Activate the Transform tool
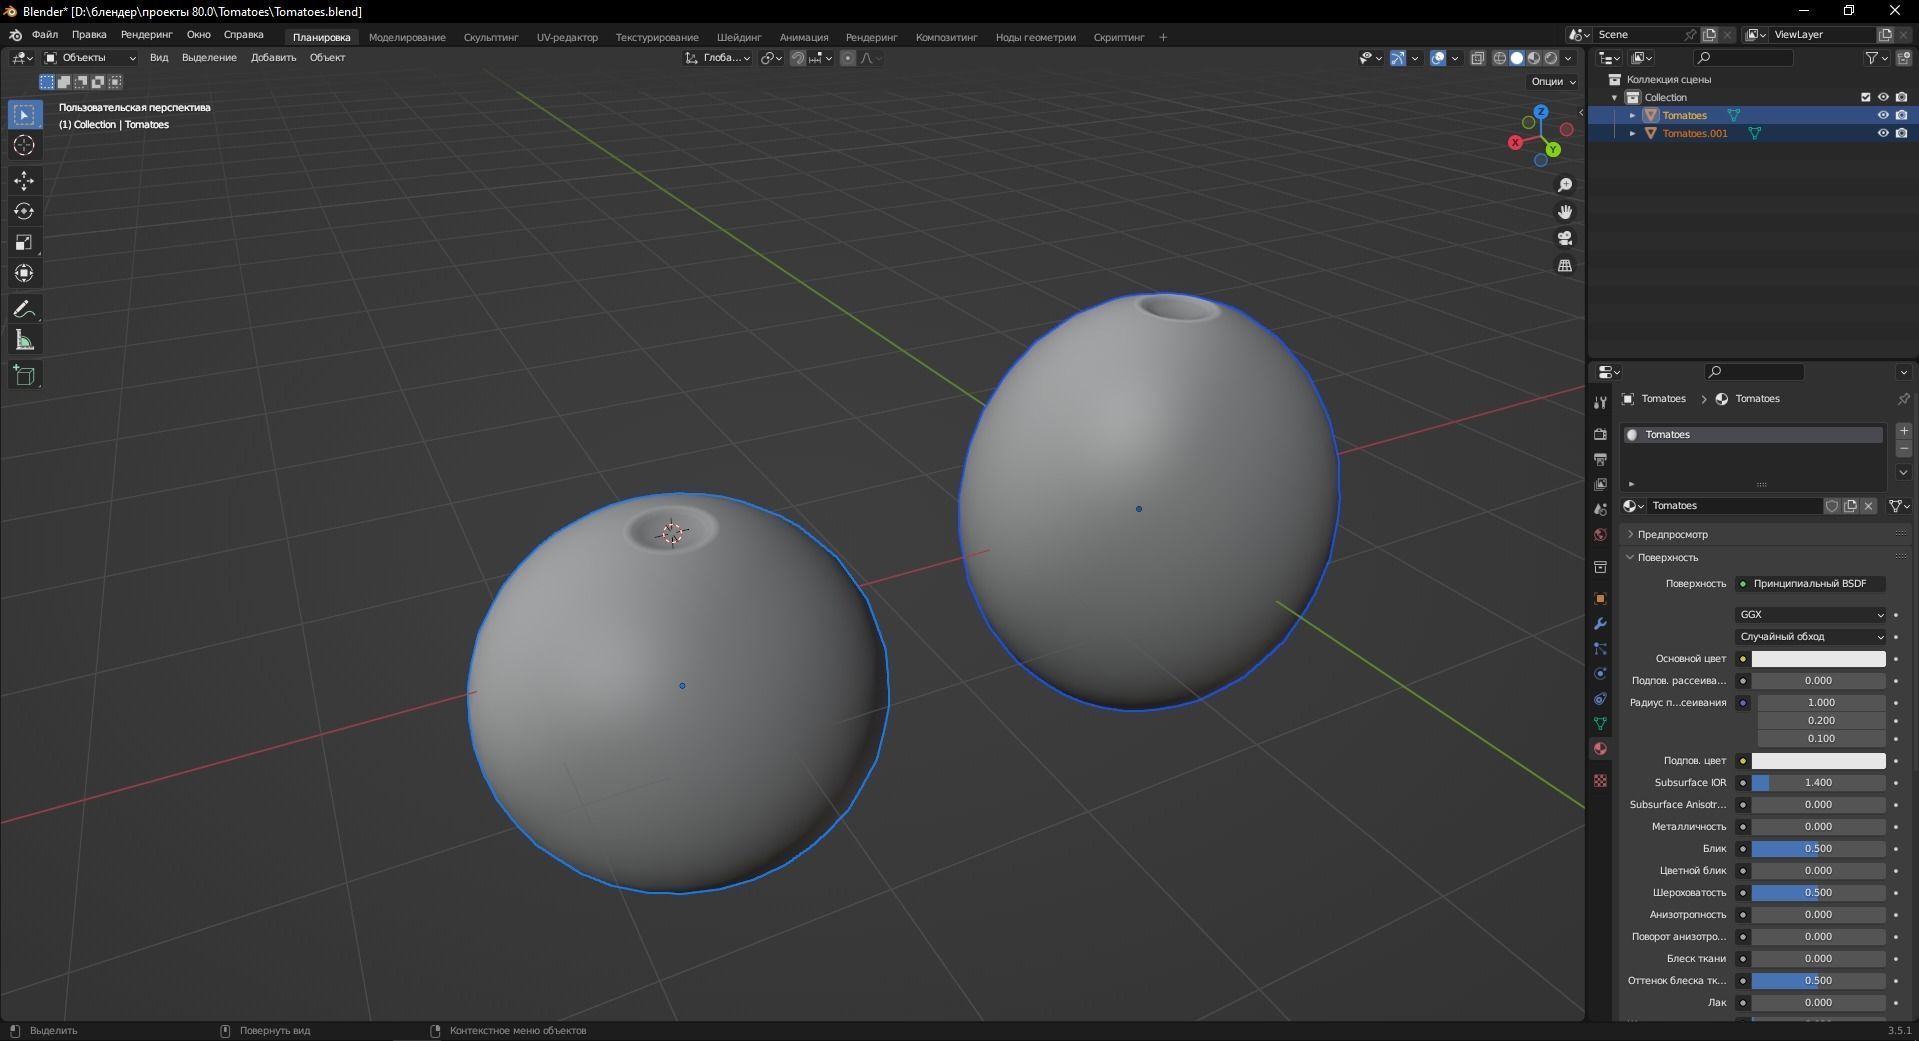1919x1041 pixels. click(24, 274)
